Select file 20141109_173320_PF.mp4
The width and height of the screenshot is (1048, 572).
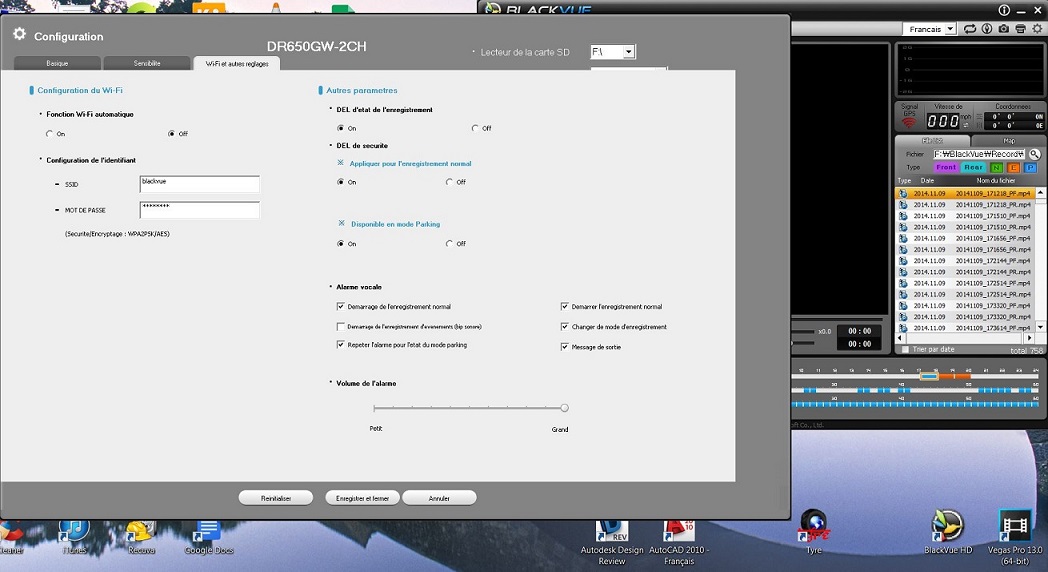(x=965, y=305)
